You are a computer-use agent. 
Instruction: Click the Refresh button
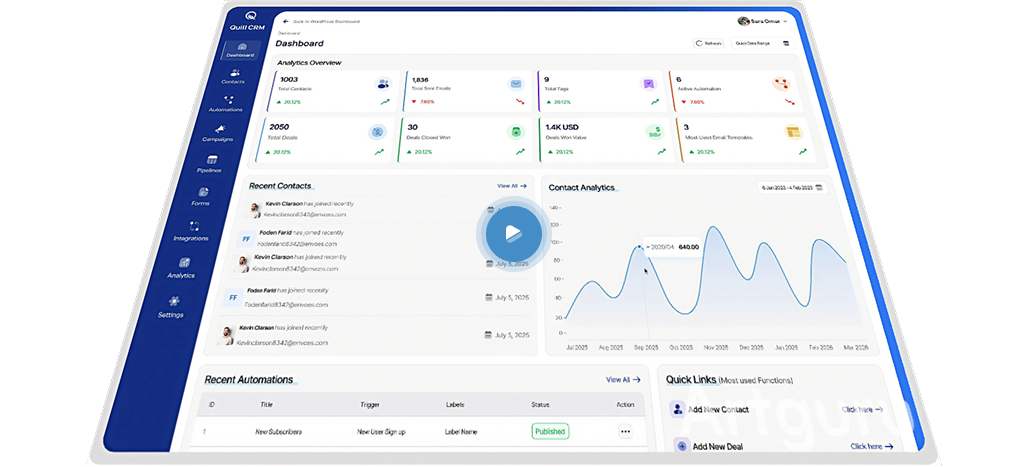(708, 43)
